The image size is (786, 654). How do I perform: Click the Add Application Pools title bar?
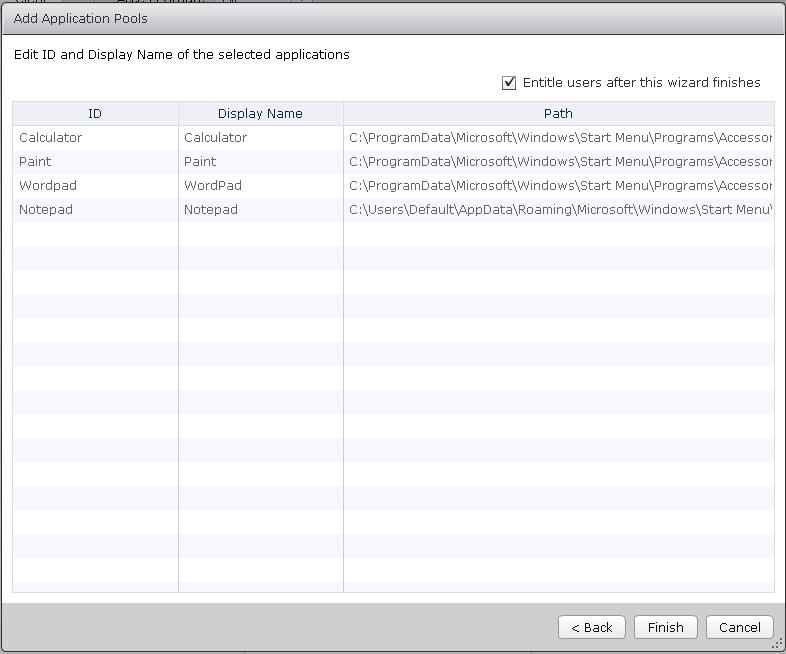[x=393, y=19]
